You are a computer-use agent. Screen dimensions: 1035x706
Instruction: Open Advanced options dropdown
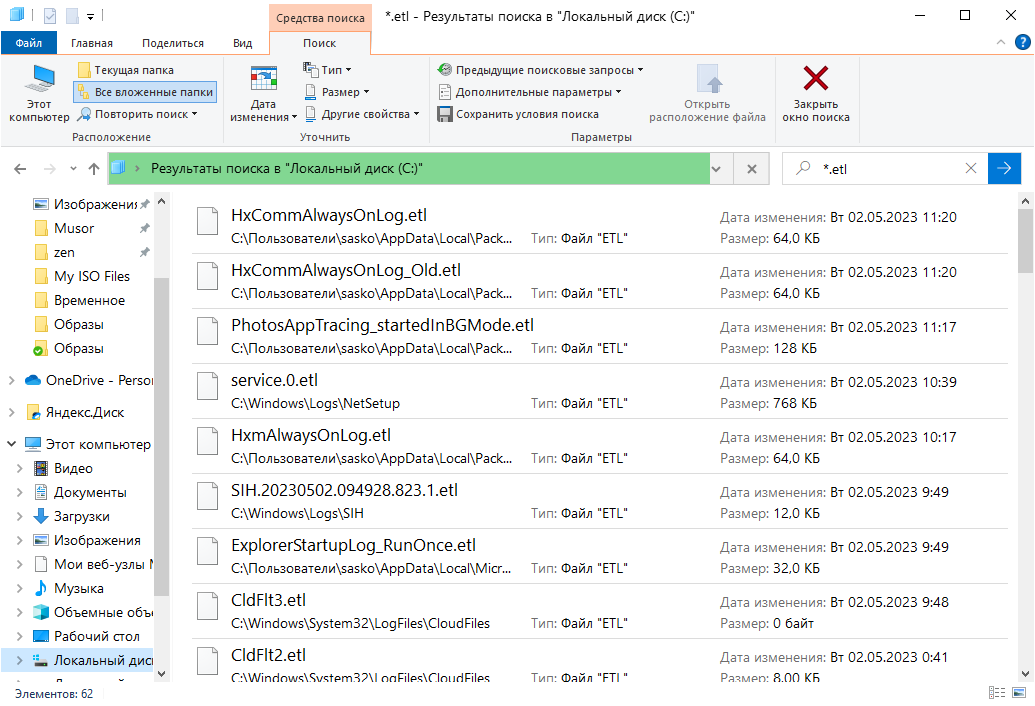point(530,92)
